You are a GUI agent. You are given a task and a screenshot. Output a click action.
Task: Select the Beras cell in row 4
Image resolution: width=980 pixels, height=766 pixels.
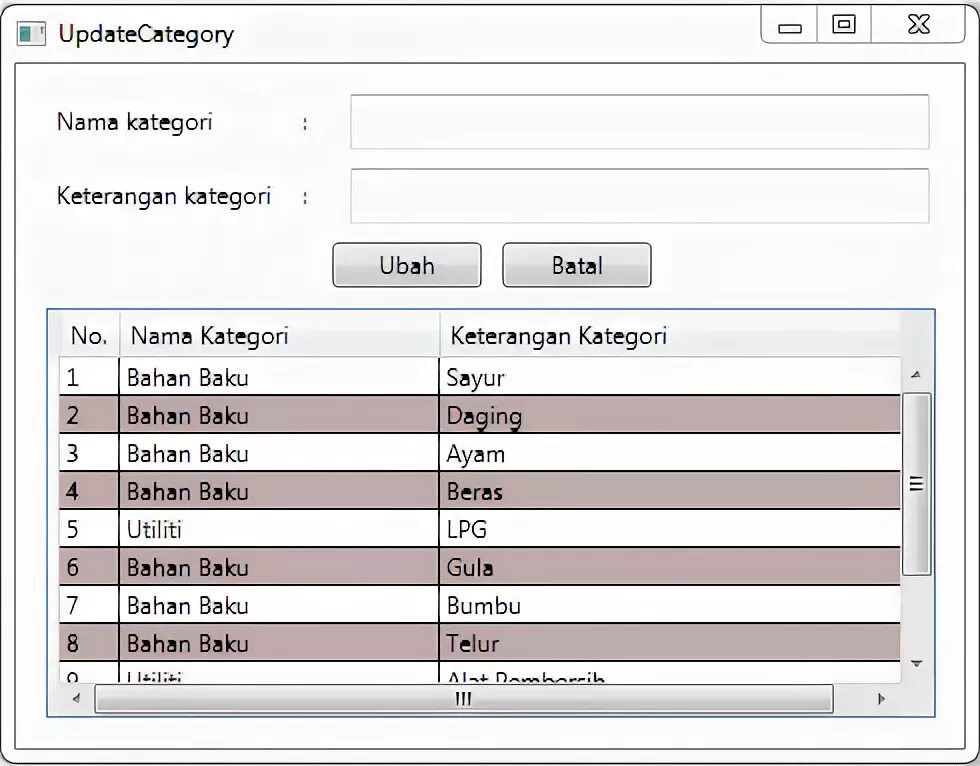tap(670, 491)
